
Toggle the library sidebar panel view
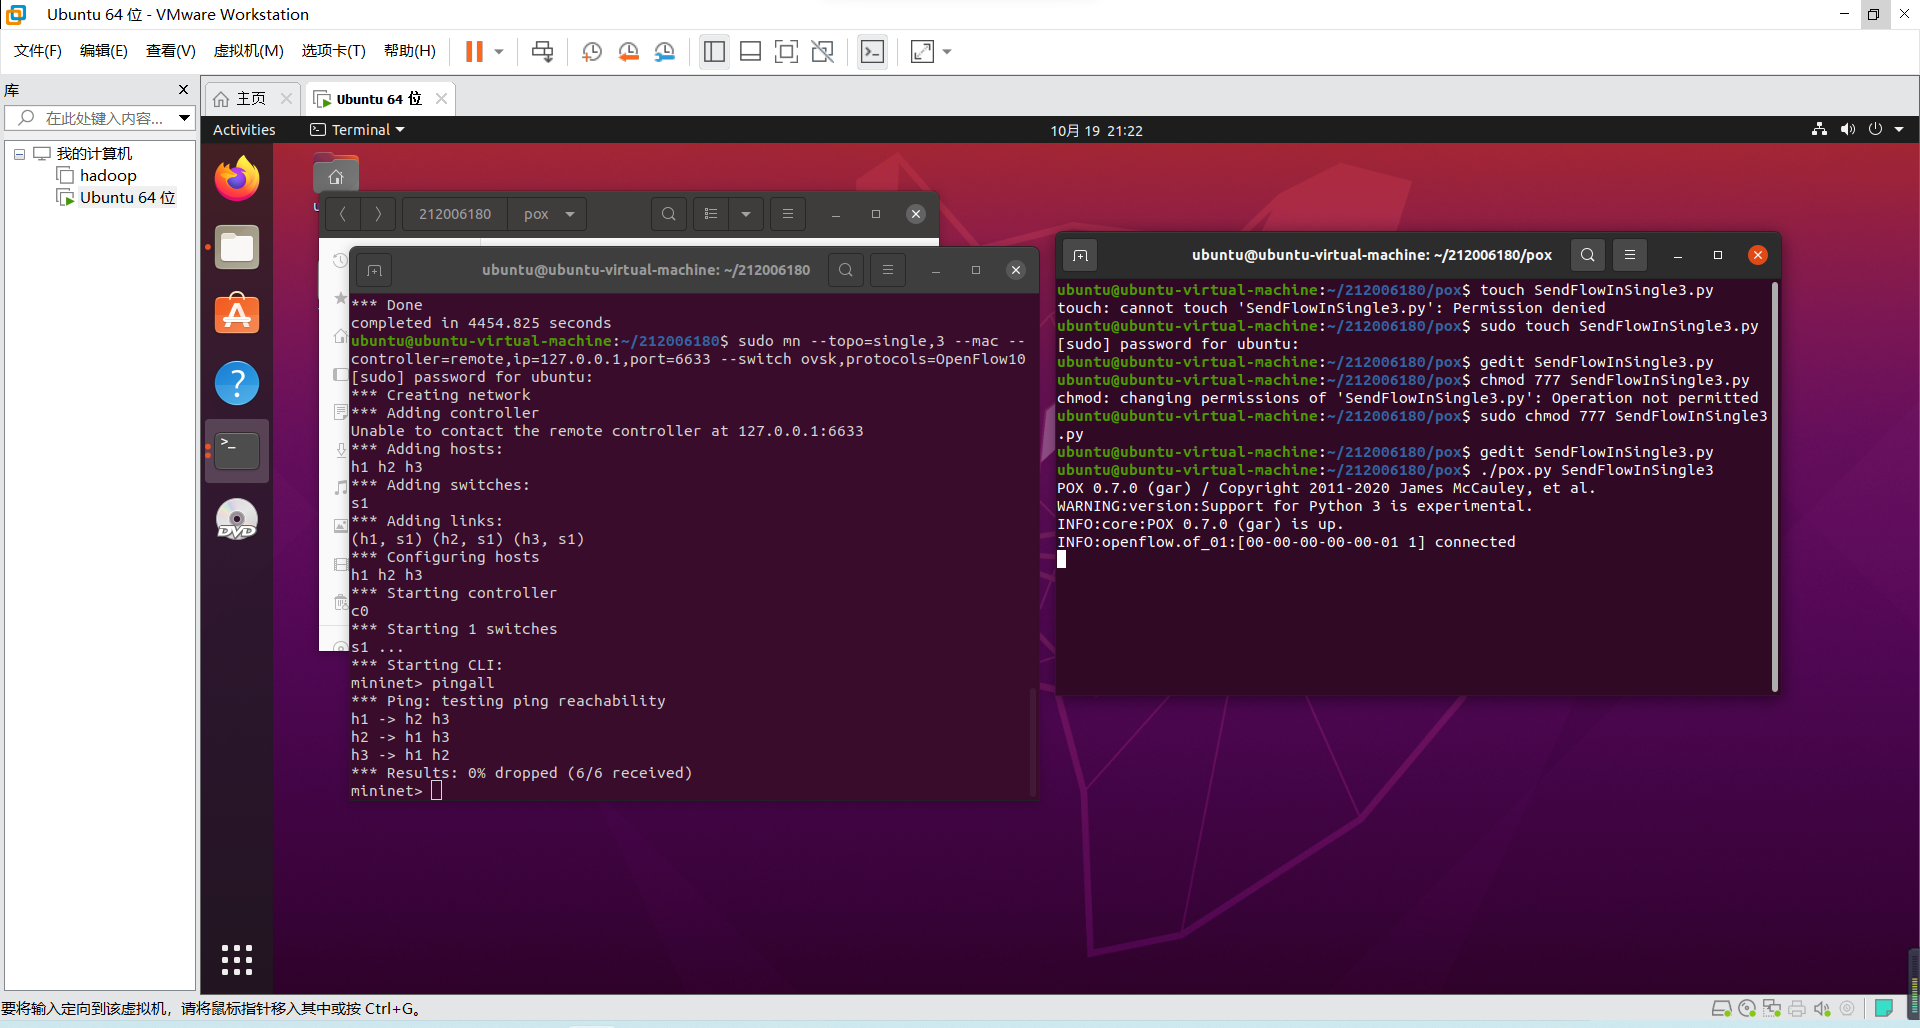point(714,52)
